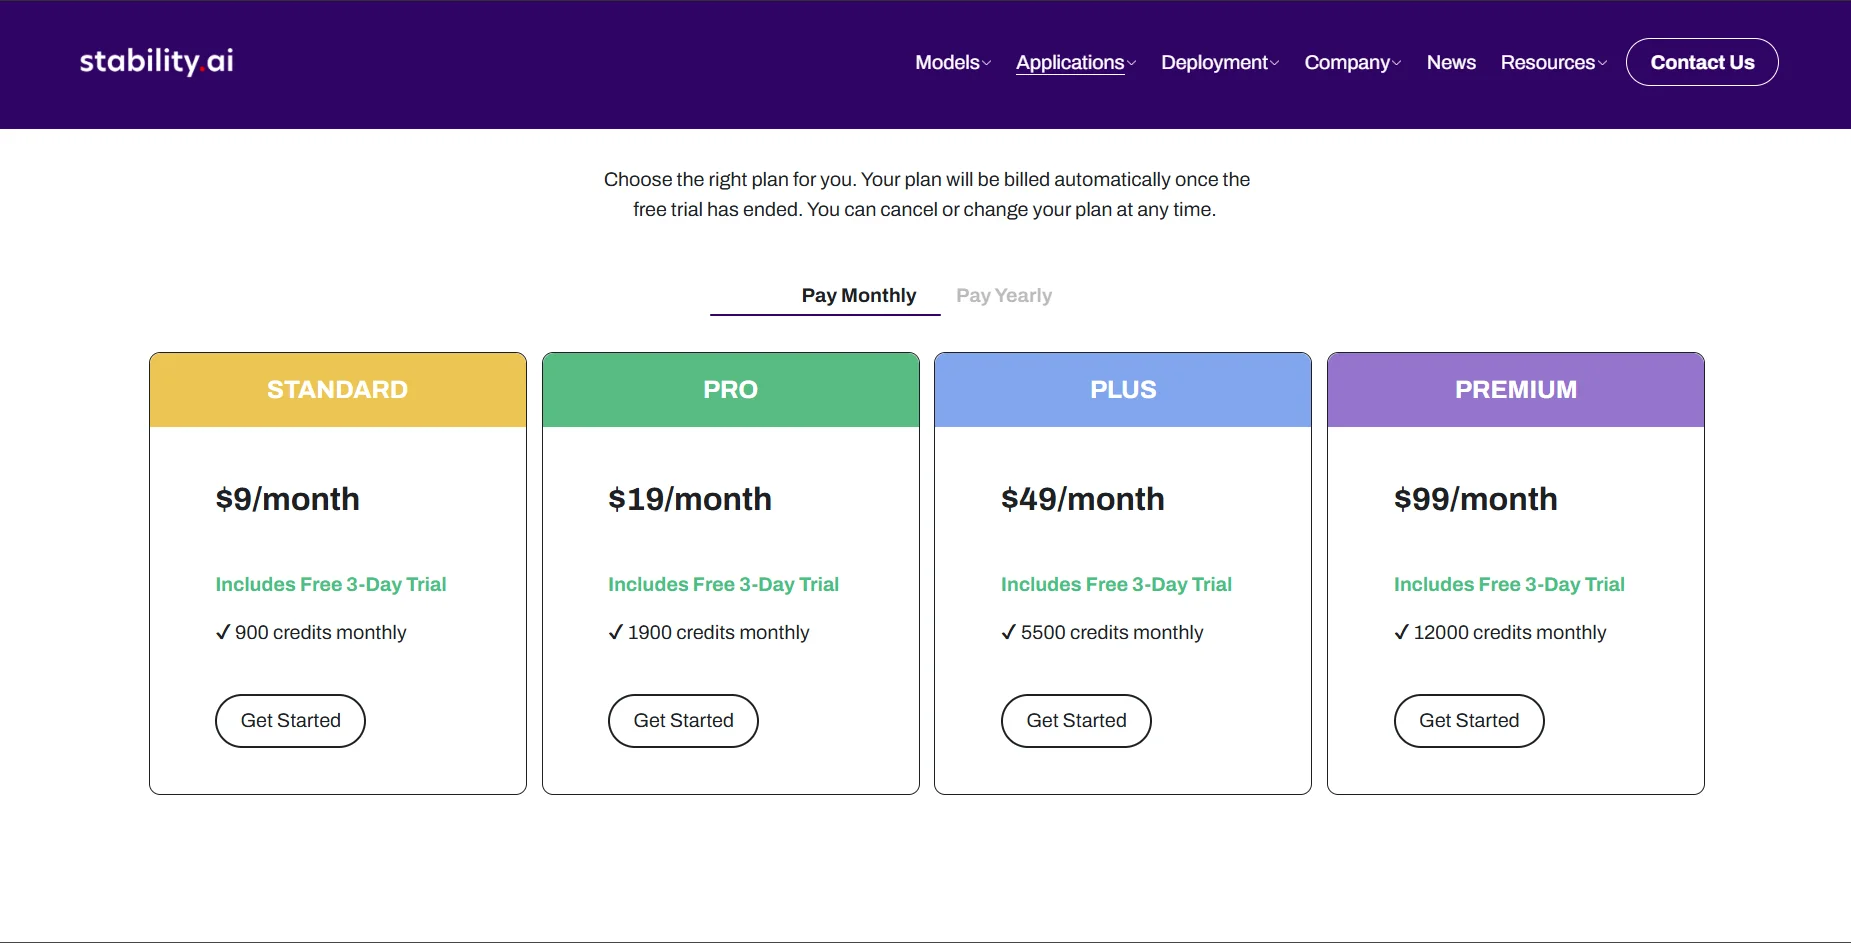Screen dimensions: 1851x943
Task: Get Started with the Pro plan
Action: point(683,721)
